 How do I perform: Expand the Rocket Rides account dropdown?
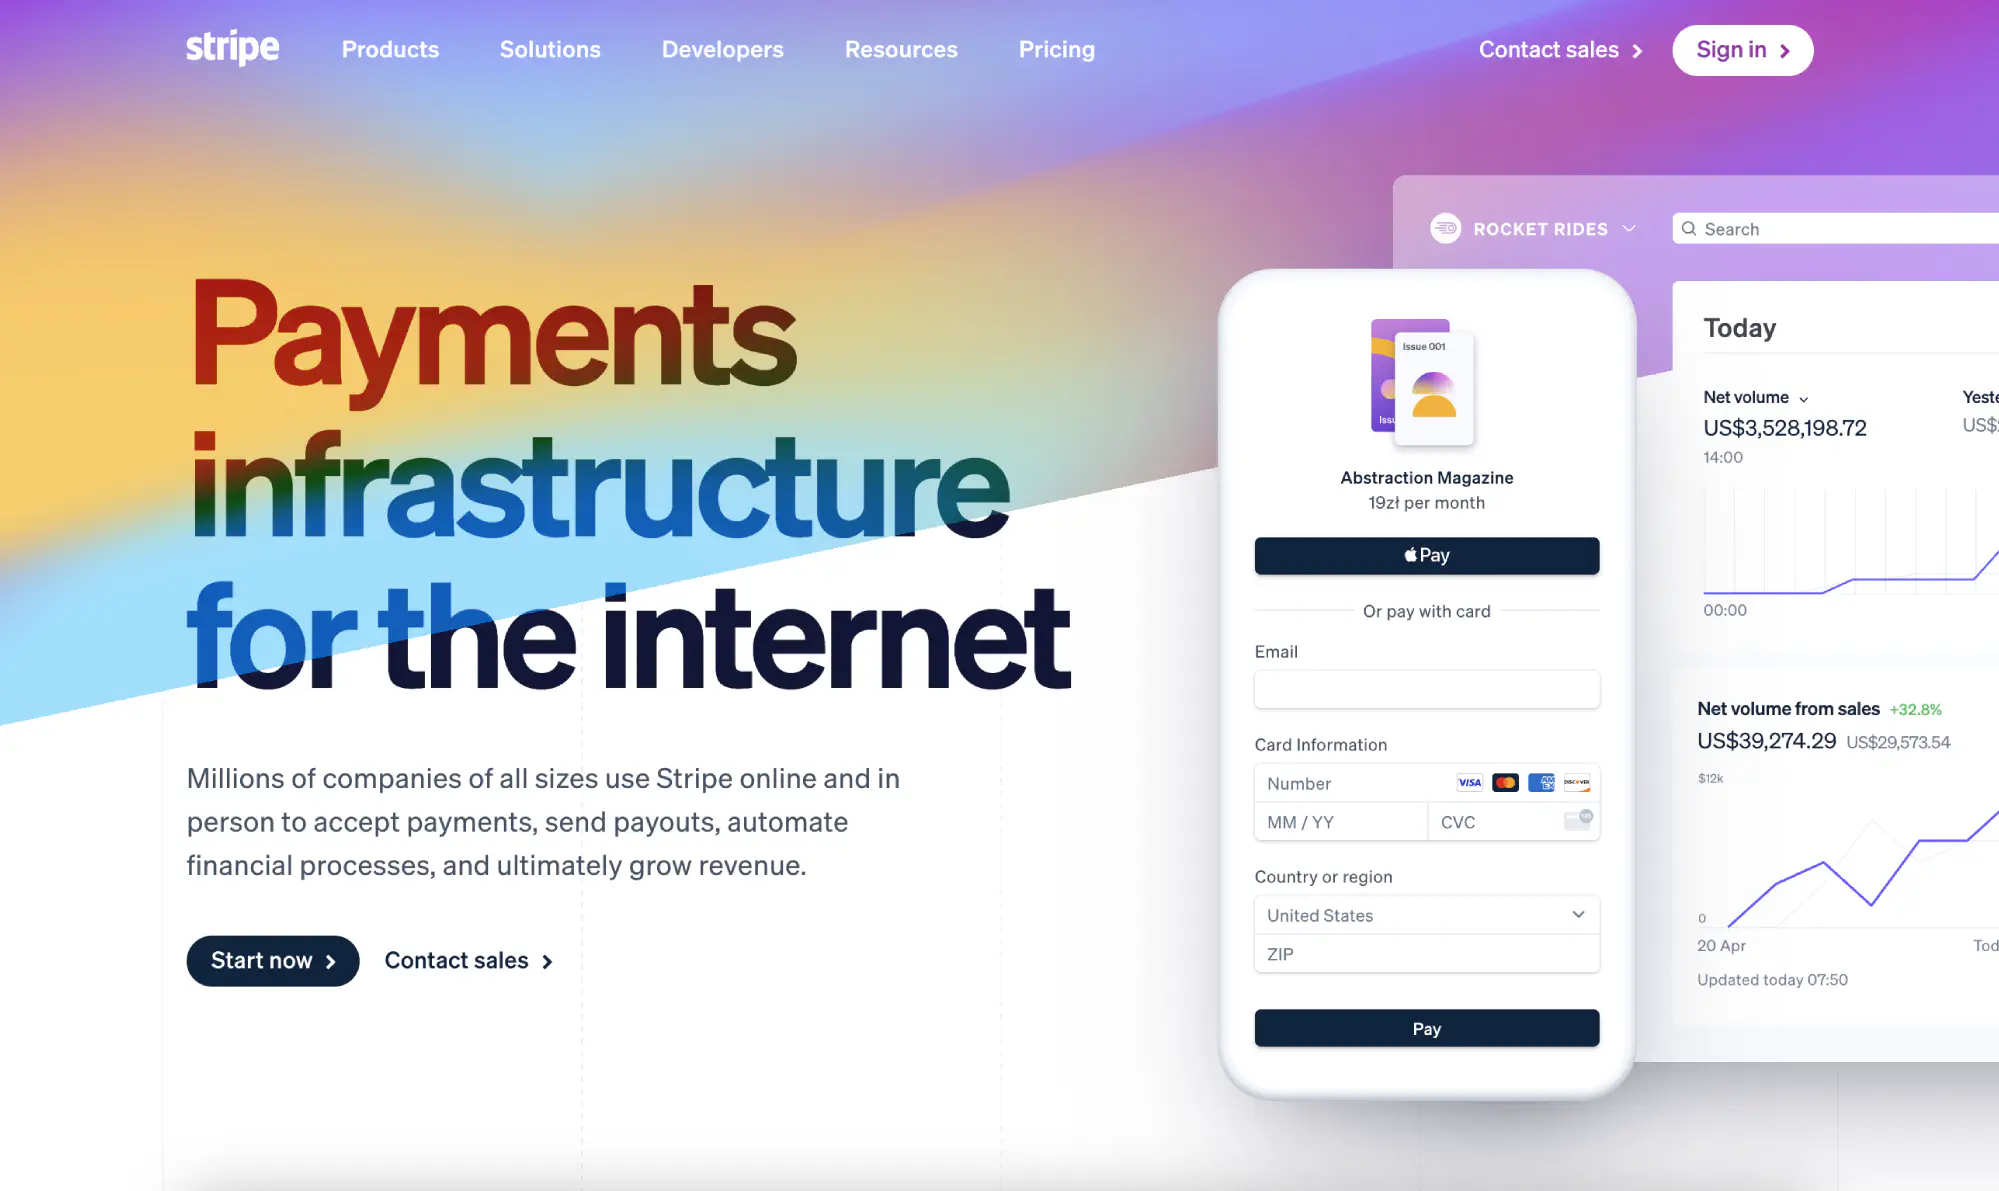[x=1630, y=228]
